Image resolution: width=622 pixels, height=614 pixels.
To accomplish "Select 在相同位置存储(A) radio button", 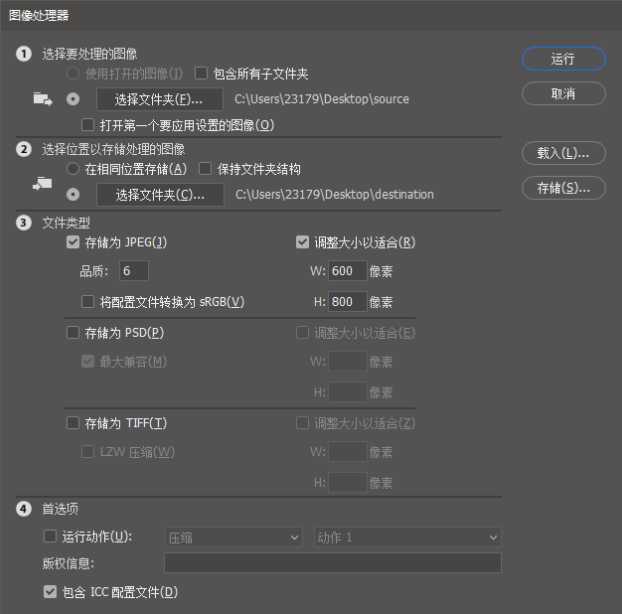I will pos(73,169).
